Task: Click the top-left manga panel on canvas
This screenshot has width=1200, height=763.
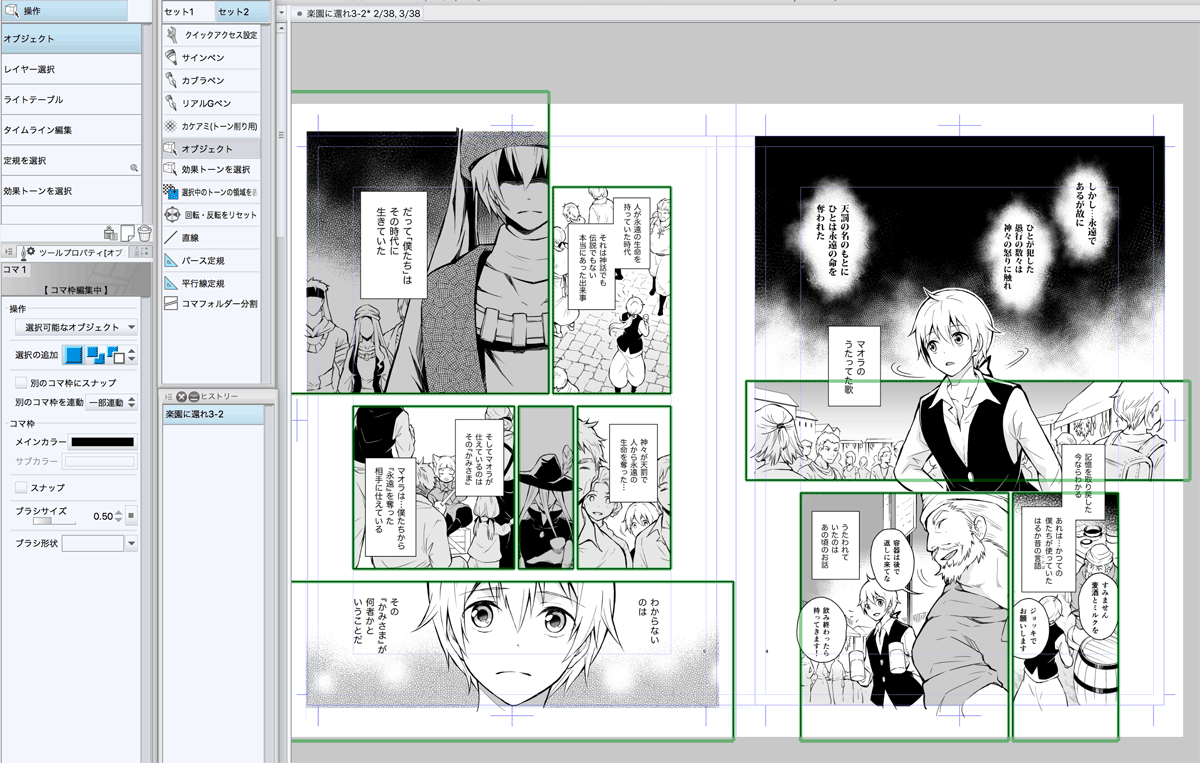Action: coord(428,262)
